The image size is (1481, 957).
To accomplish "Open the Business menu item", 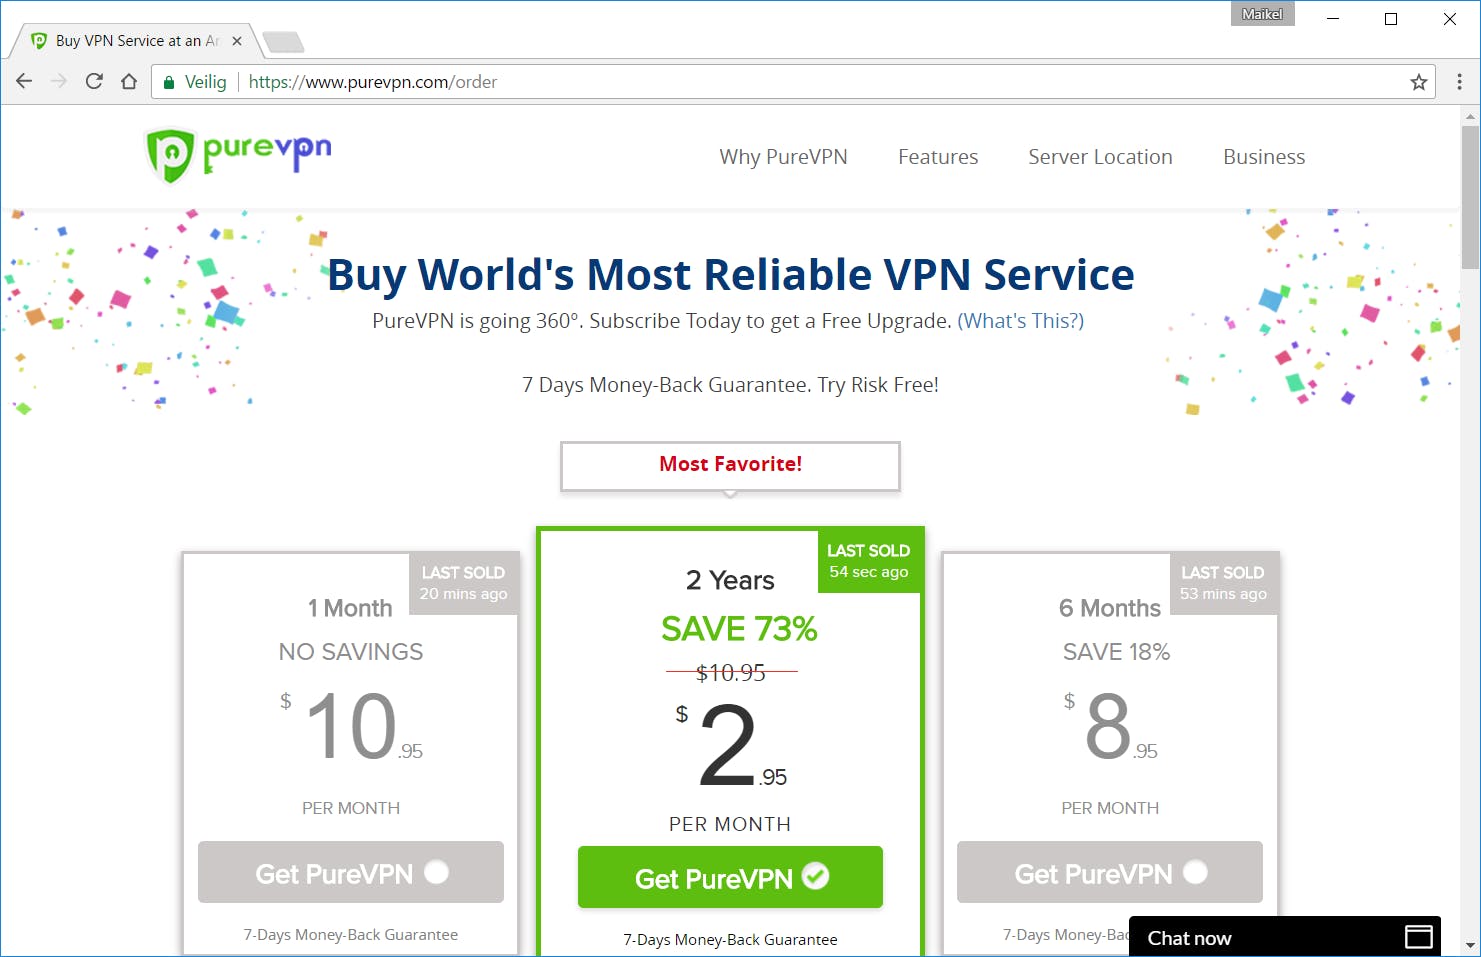I will click(1264, 157).
